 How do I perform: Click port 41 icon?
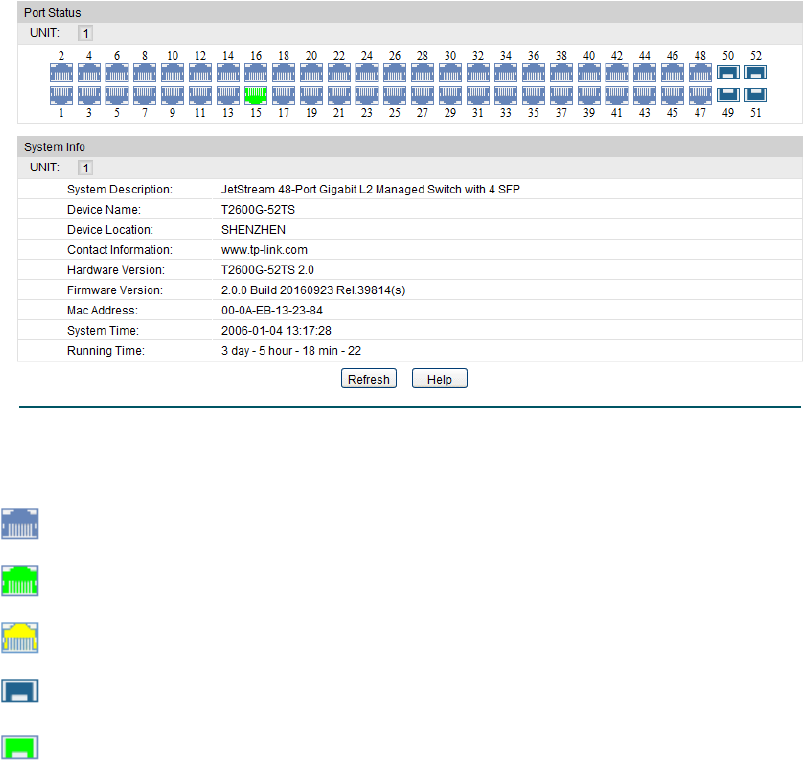click(x=617, y=95)
